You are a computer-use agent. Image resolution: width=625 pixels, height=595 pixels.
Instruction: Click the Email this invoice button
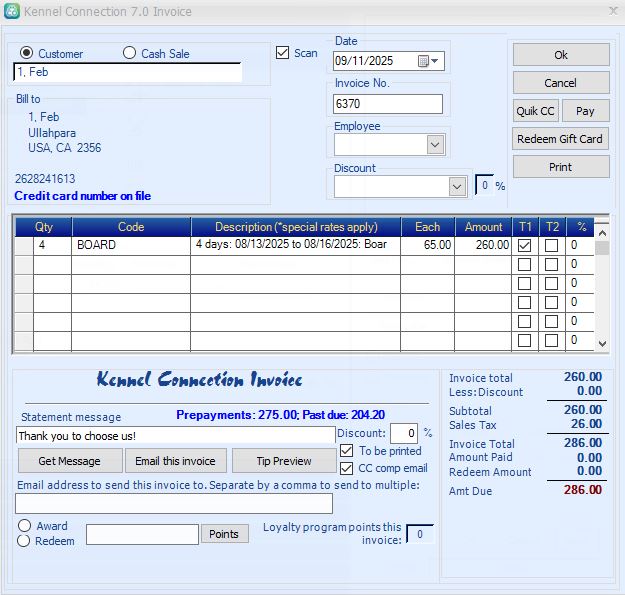click(176, 461)
